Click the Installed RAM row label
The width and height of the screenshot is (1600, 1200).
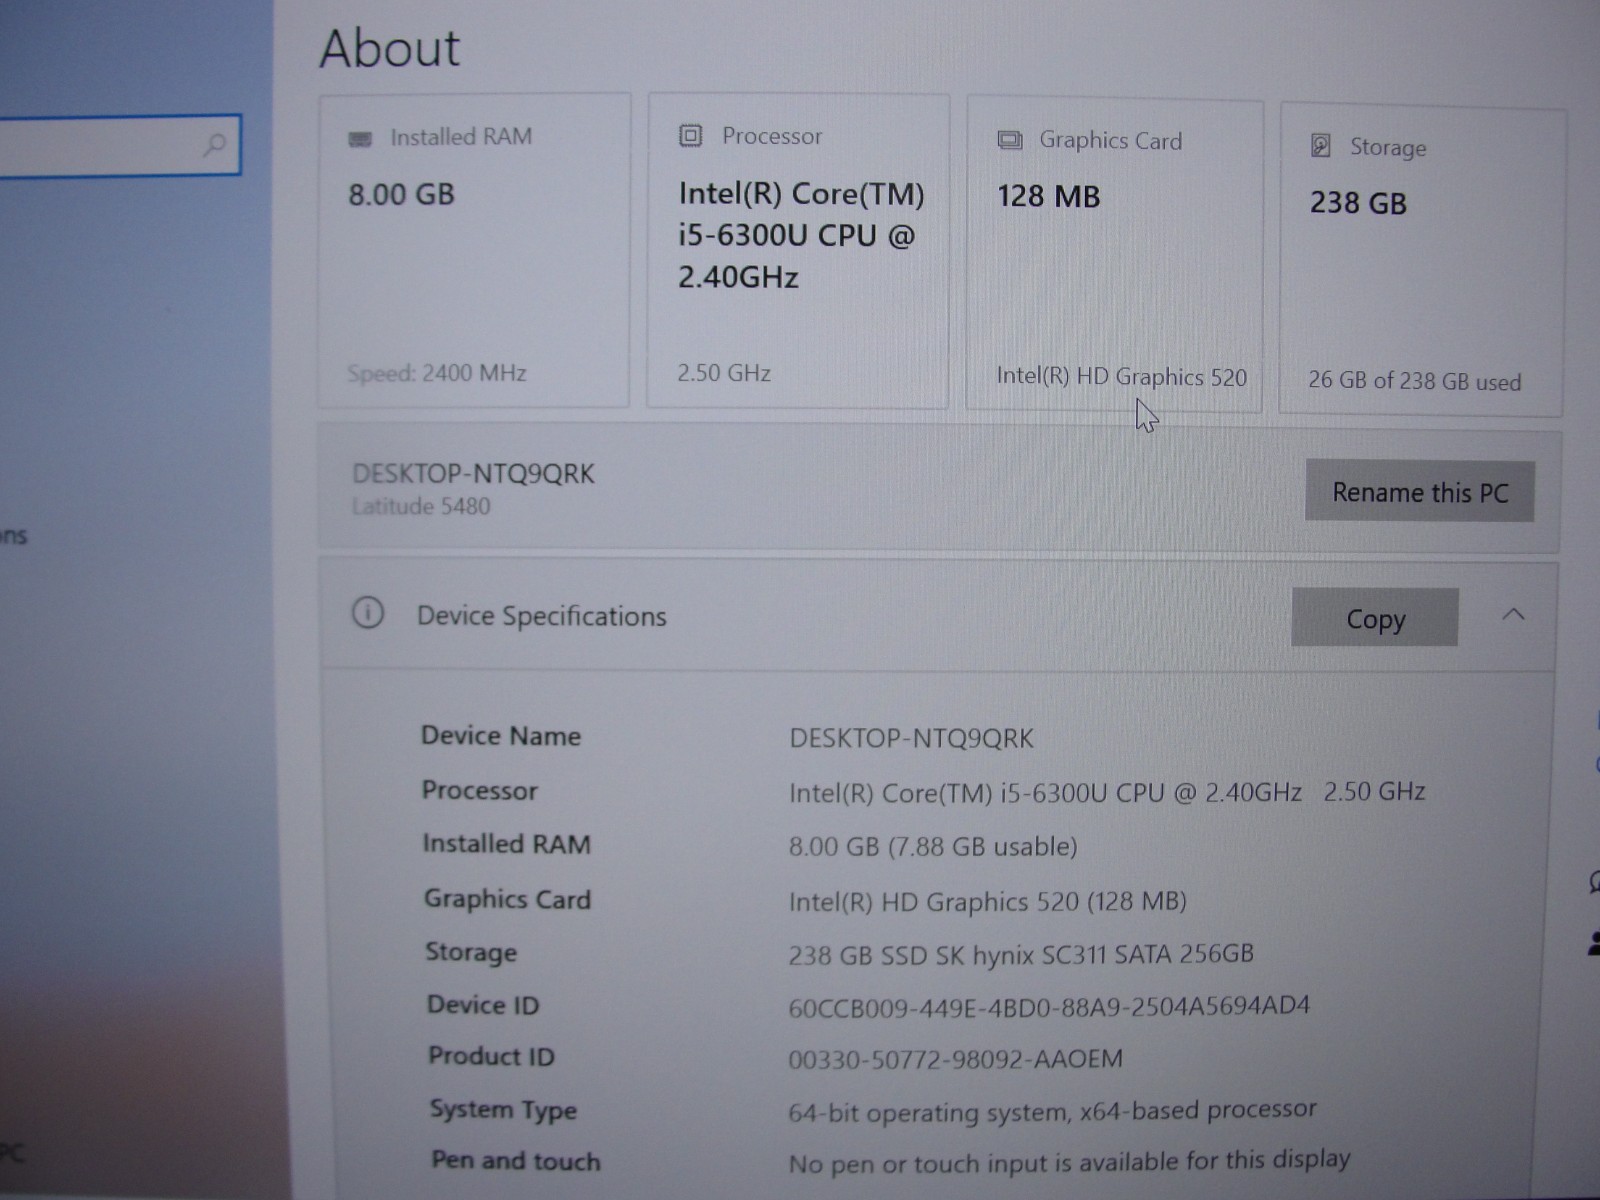[506, 844]
